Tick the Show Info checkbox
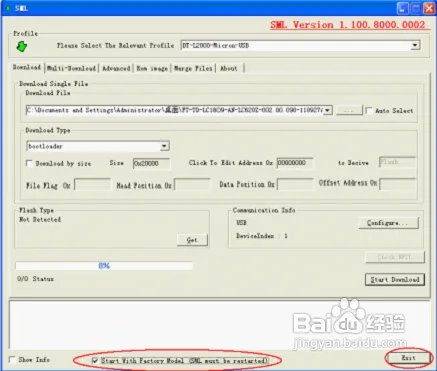 point(12,360)
